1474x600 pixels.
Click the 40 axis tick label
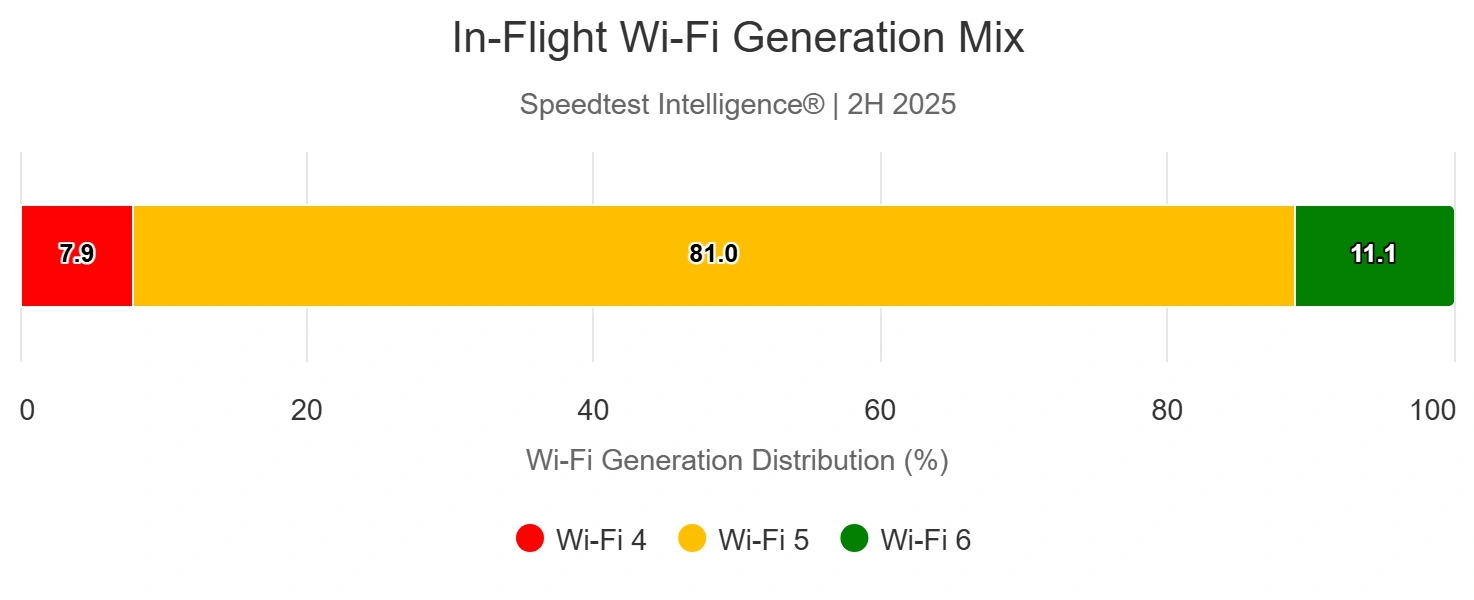coord(593,411)
